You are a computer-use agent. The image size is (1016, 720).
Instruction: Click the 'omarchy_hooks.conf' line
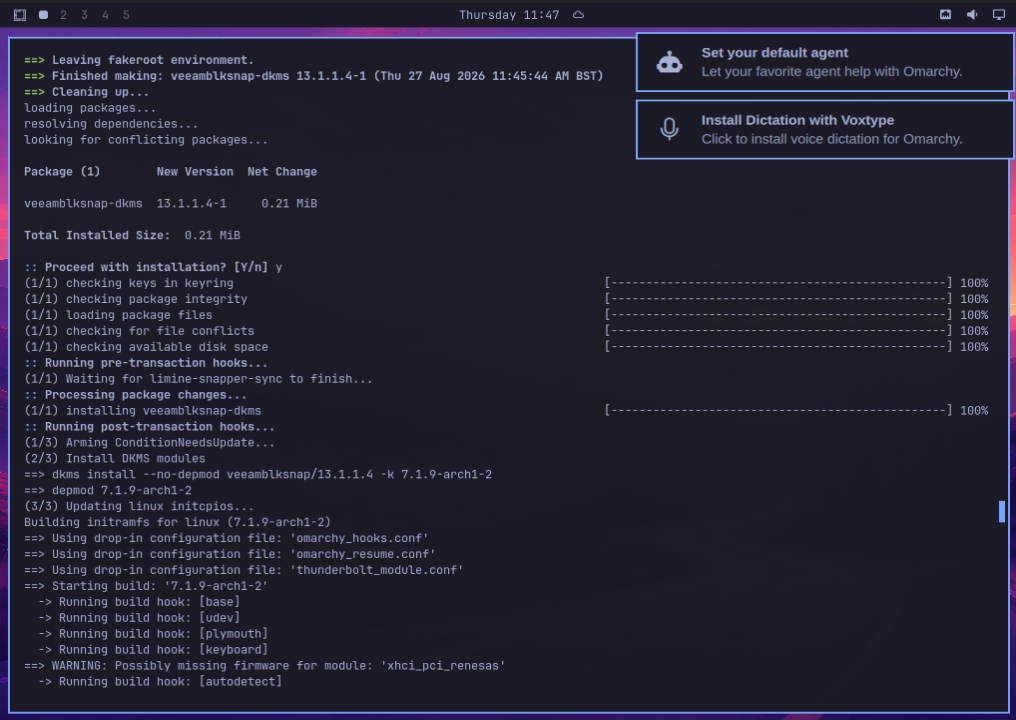(226, 538)
